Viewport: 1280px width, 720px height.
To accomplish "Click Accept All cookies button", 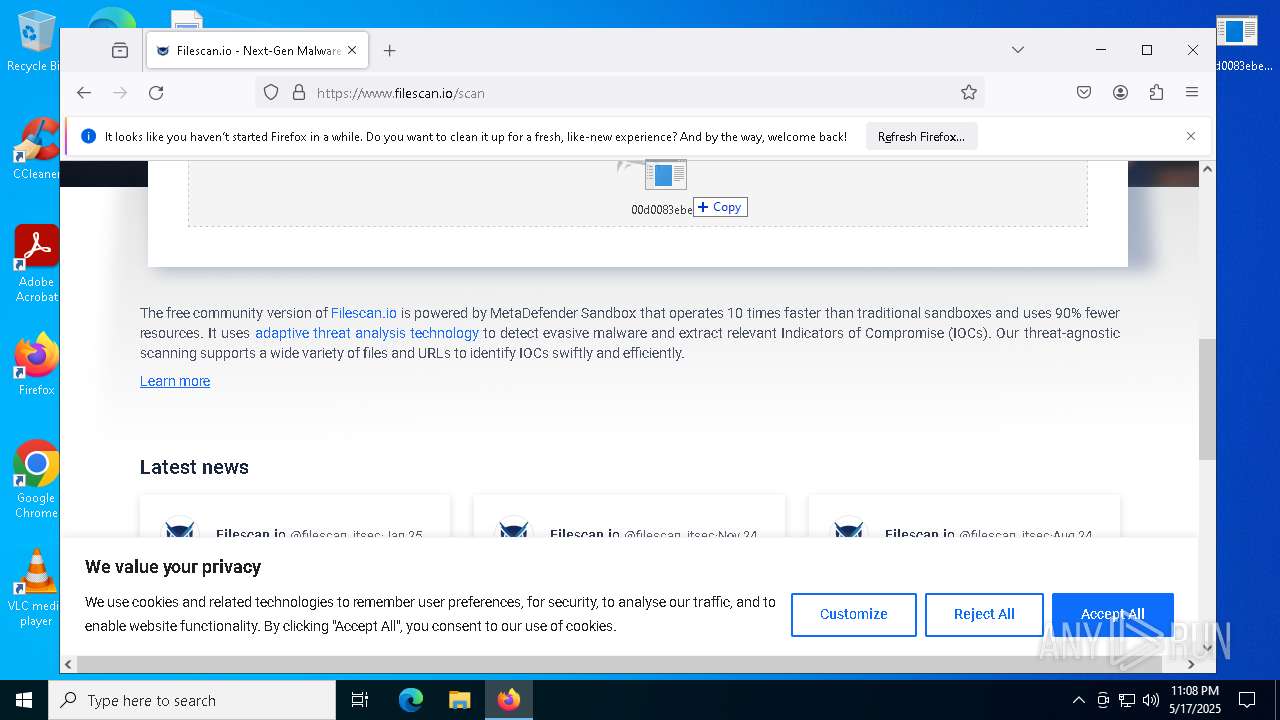I will coord(1112,614).
